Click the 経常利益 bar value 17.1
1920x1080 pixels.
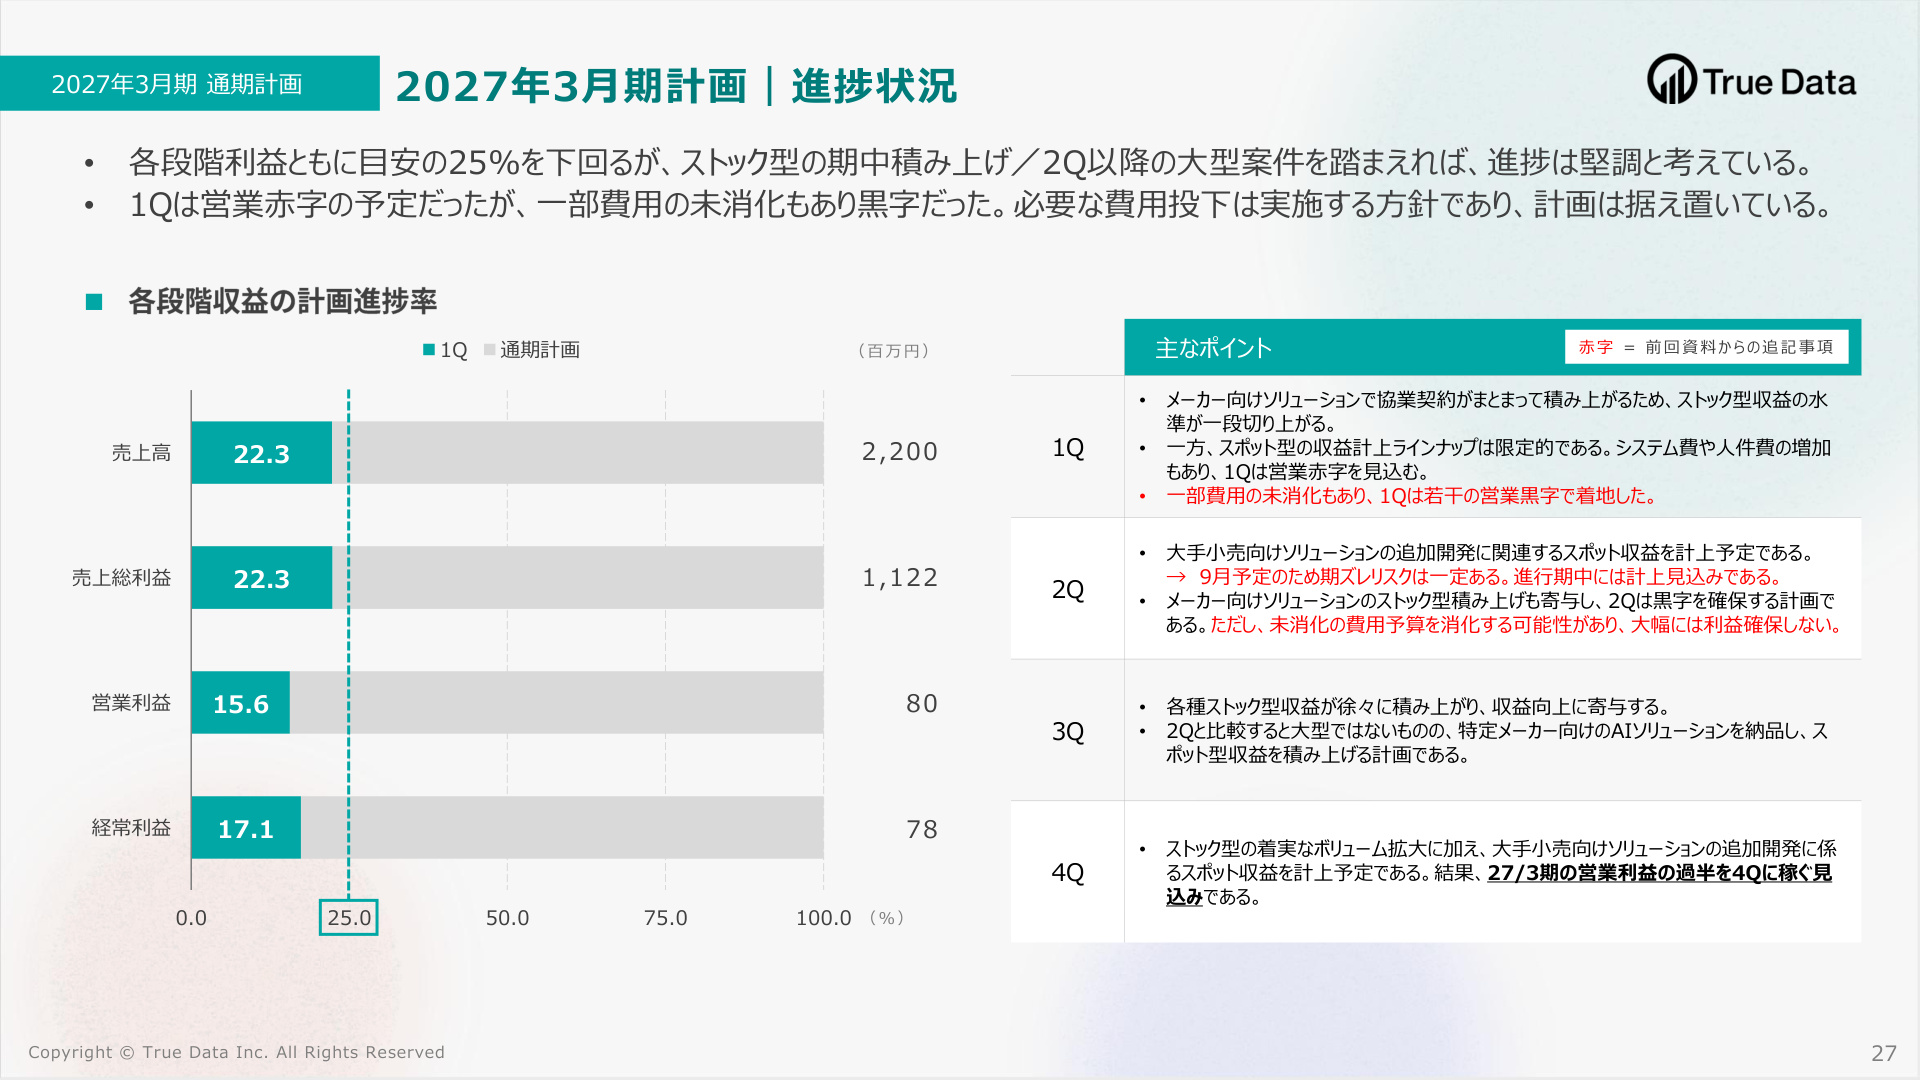coord(246,829)
